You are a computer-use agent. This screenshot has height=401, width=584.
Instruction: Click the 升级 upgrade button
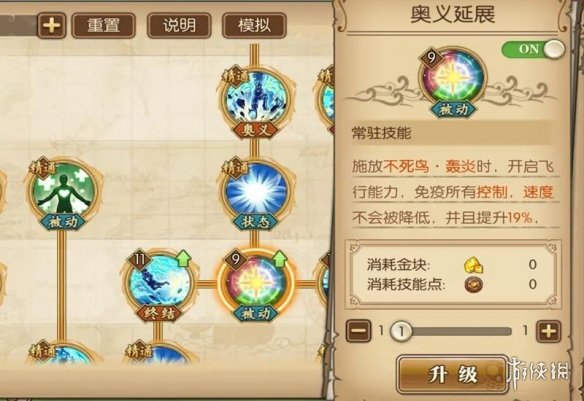pos(453,374)
